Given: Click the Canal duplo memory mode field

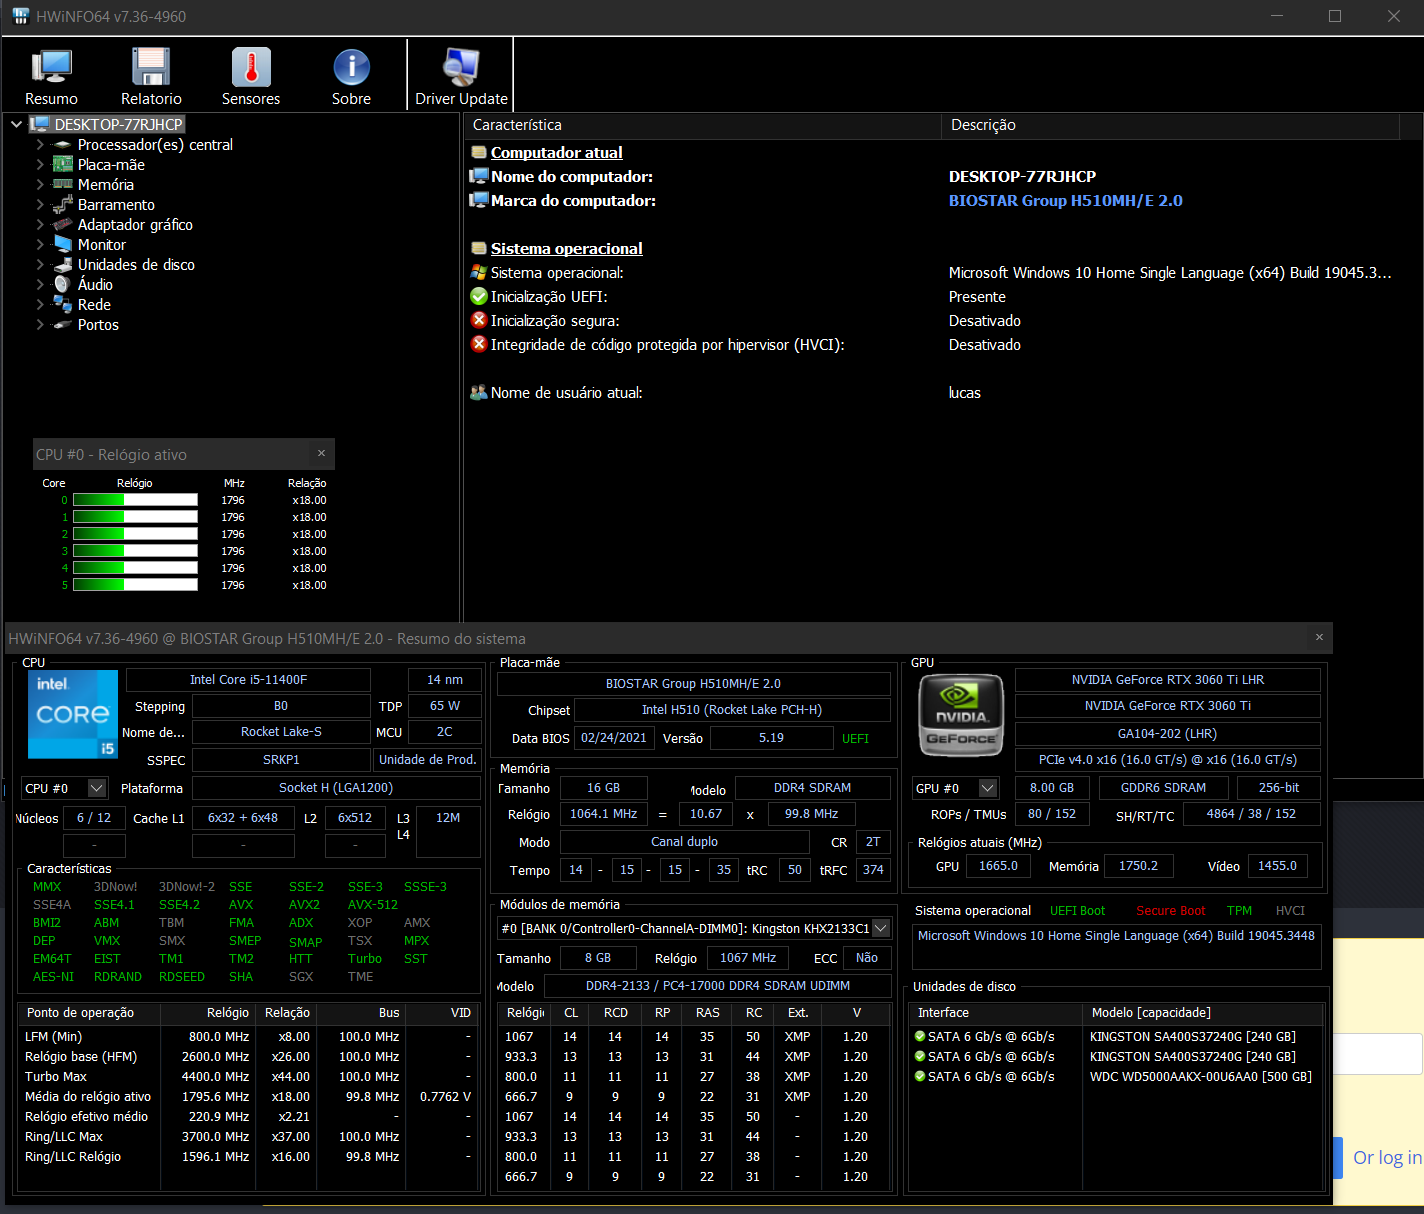Looking at the screenshot, I should 684,842.
